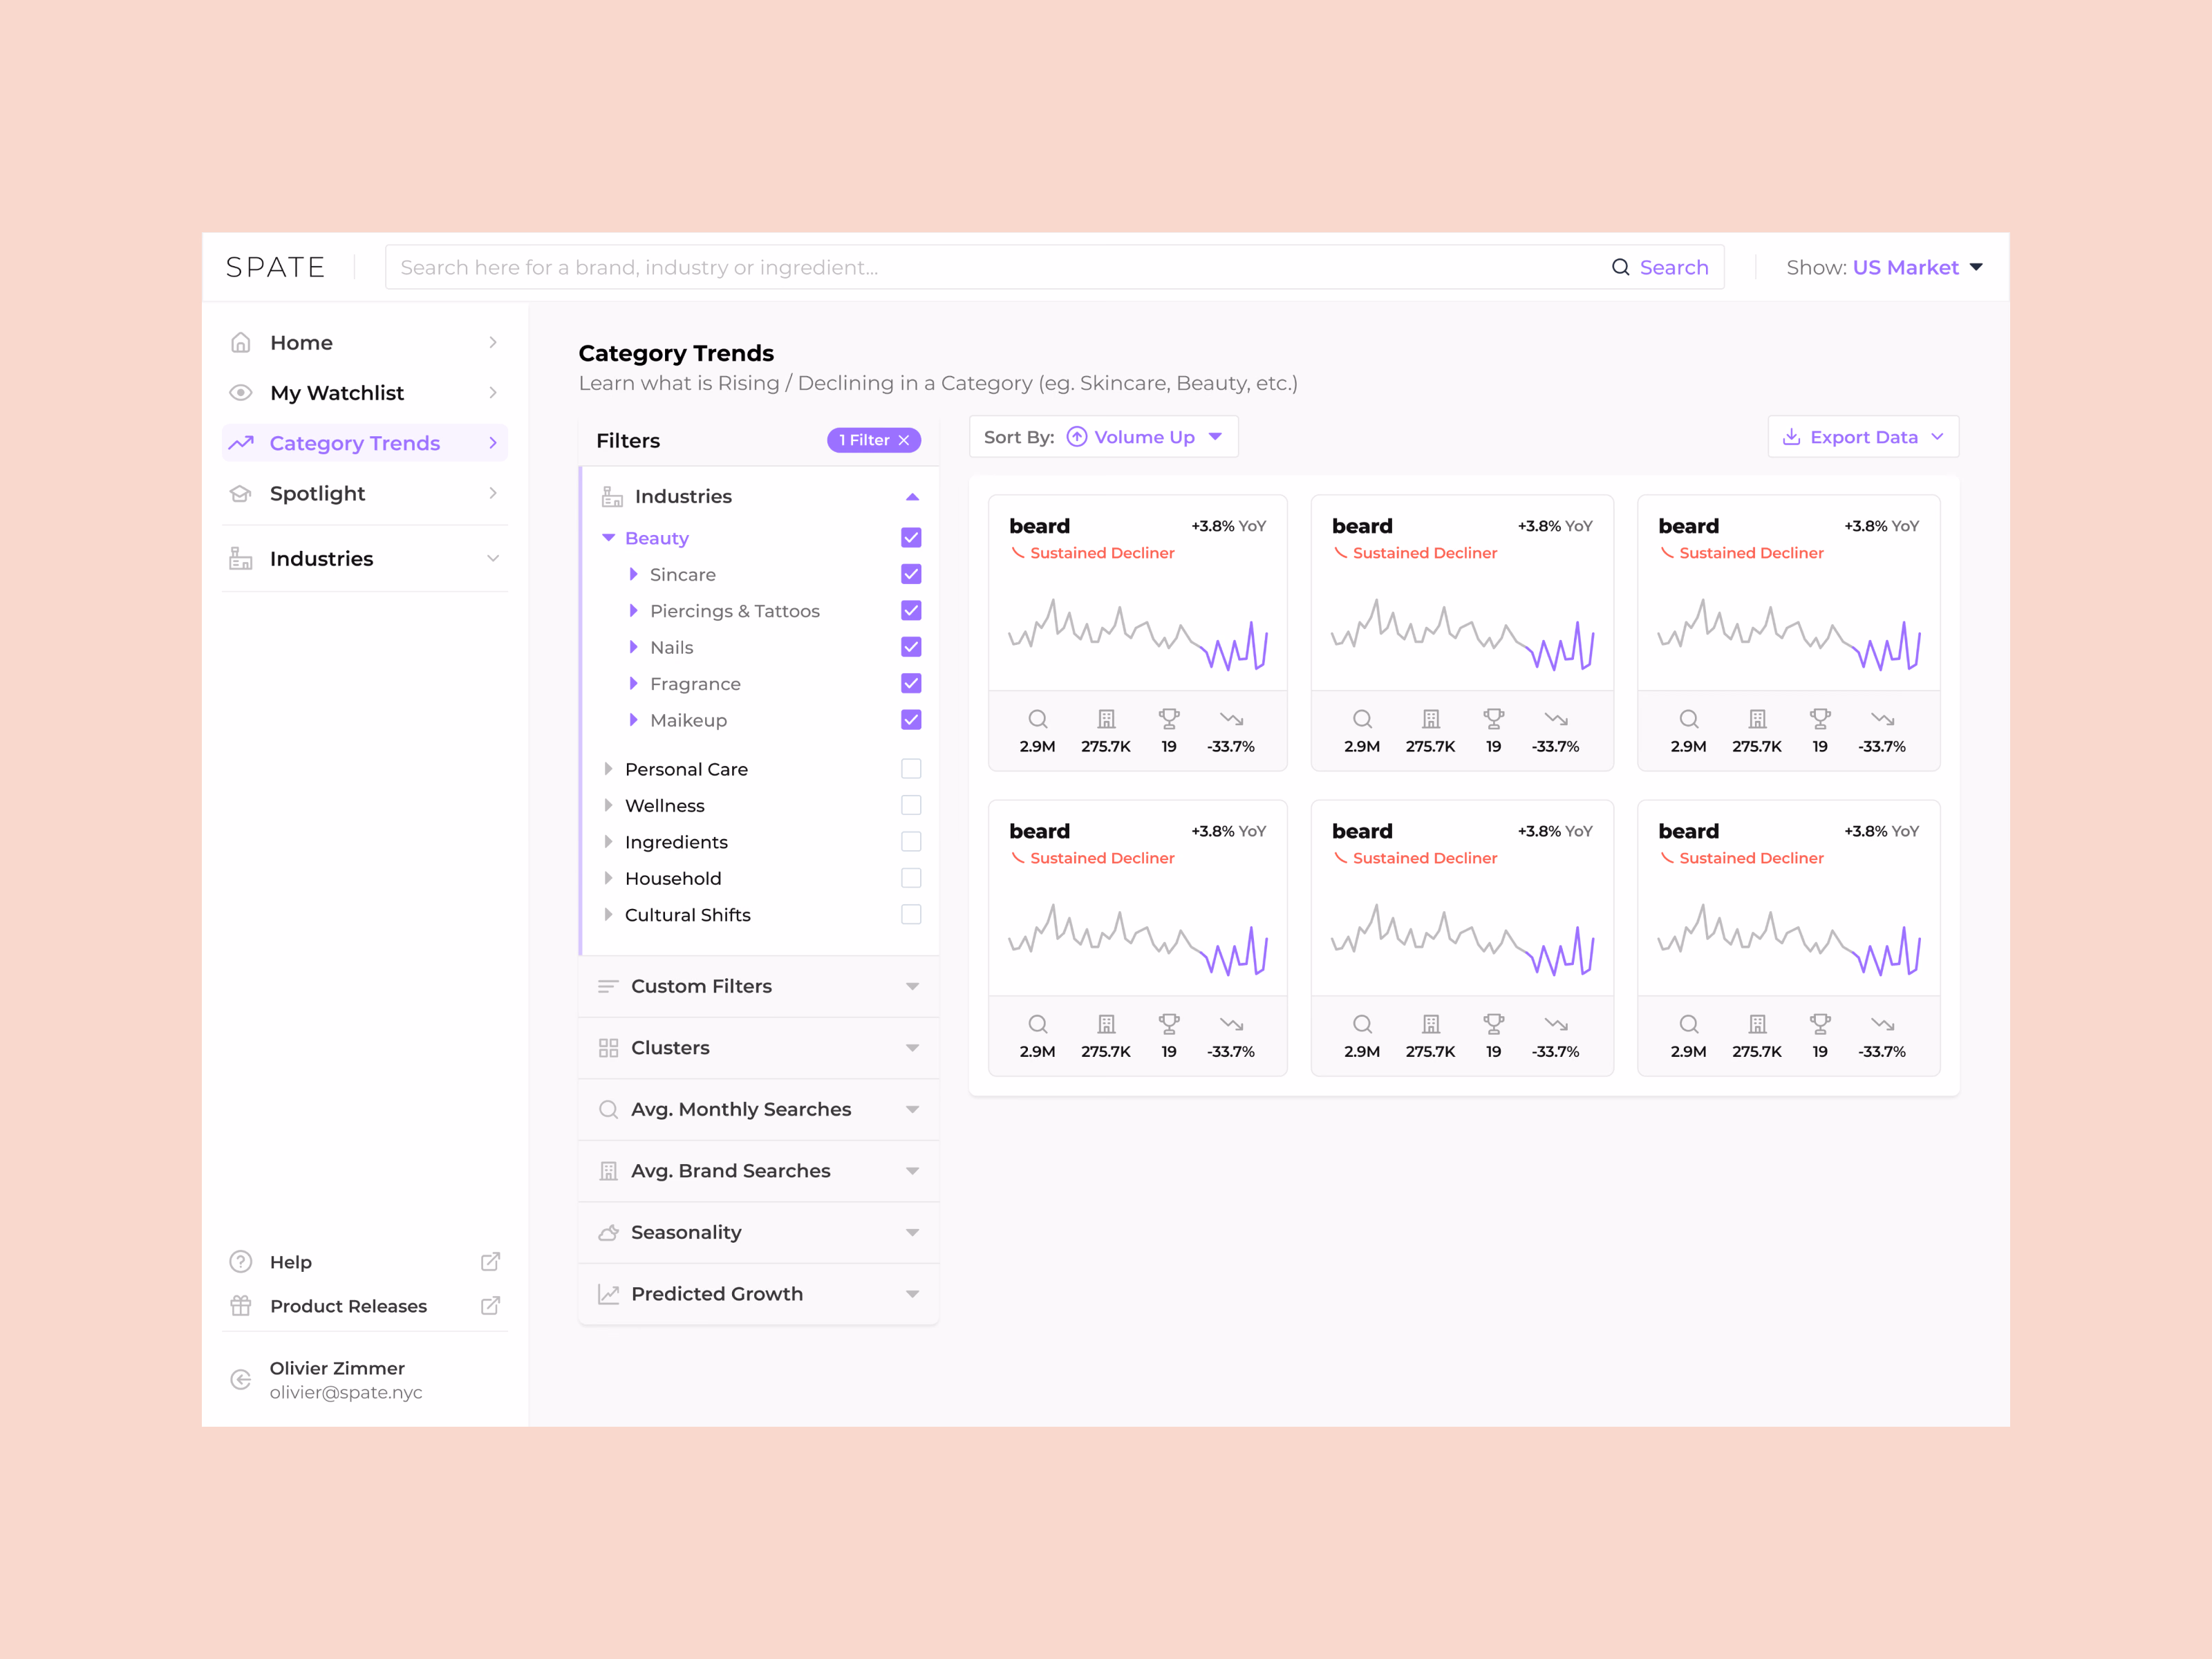Screen dimensions: 2212x1659
Task: Check the Wellness checkbox
Action: (x=911, y=805)
